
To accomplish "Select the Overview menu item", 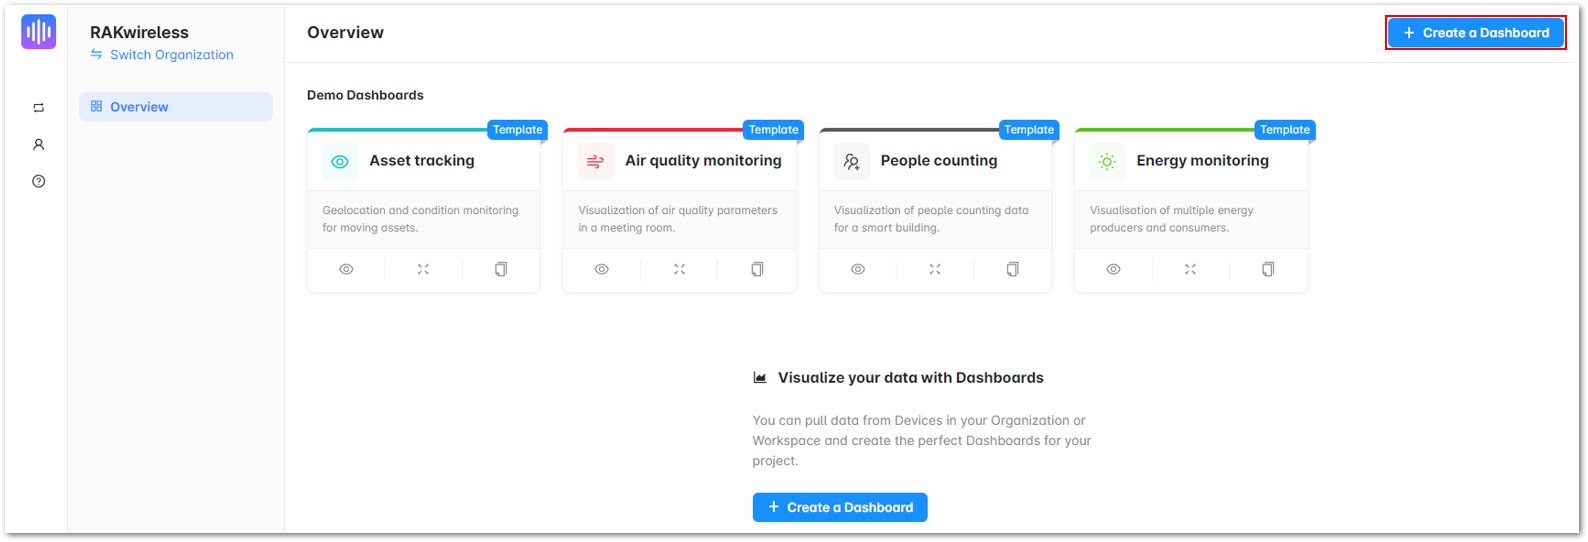I will pos(176,107).
